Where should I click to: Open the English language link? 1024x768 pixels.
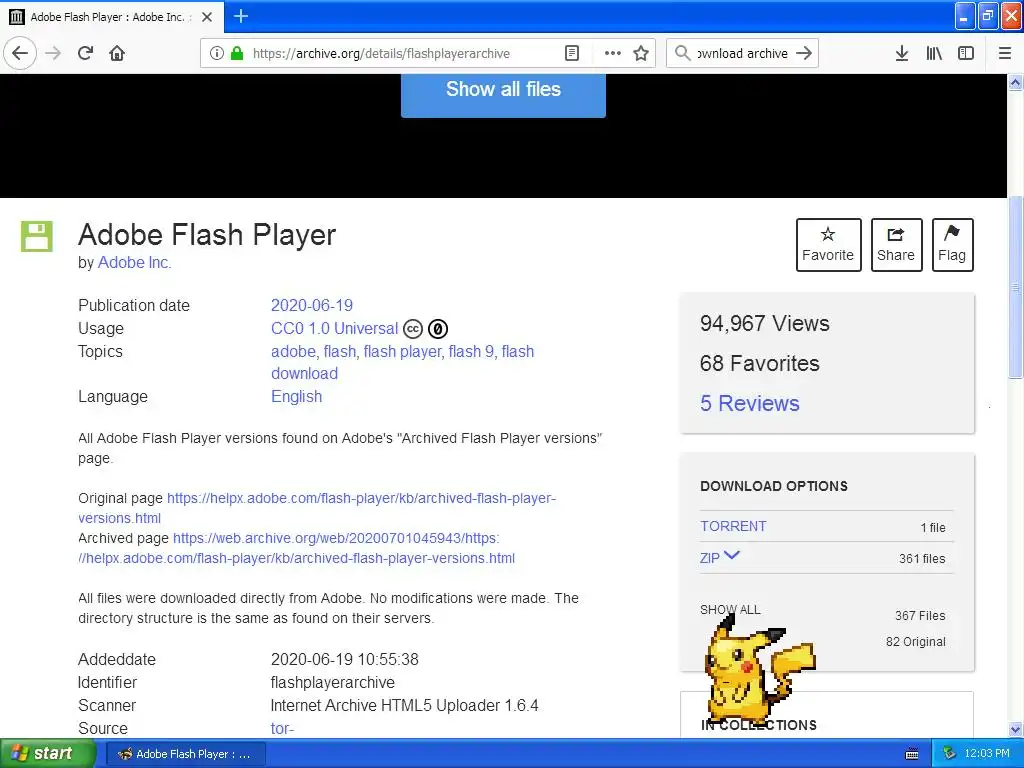click(x=296, y=396)
